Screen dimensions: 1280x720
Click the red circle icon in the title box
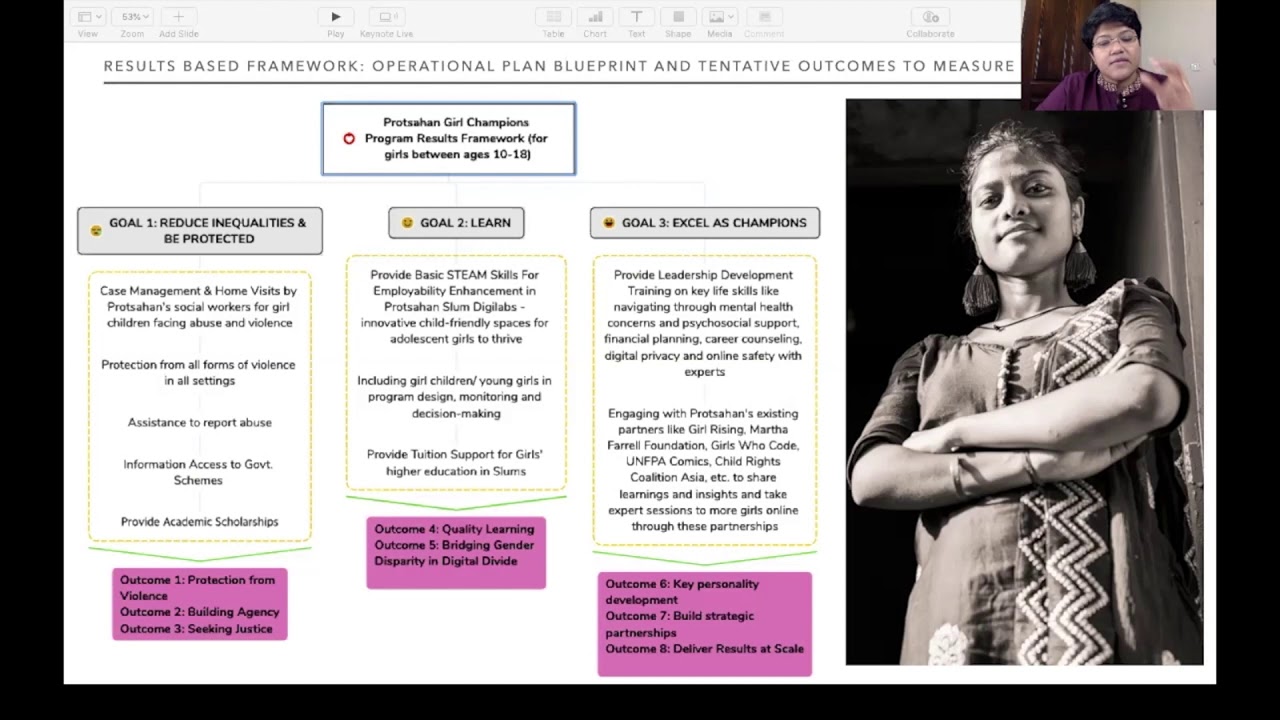349,138
